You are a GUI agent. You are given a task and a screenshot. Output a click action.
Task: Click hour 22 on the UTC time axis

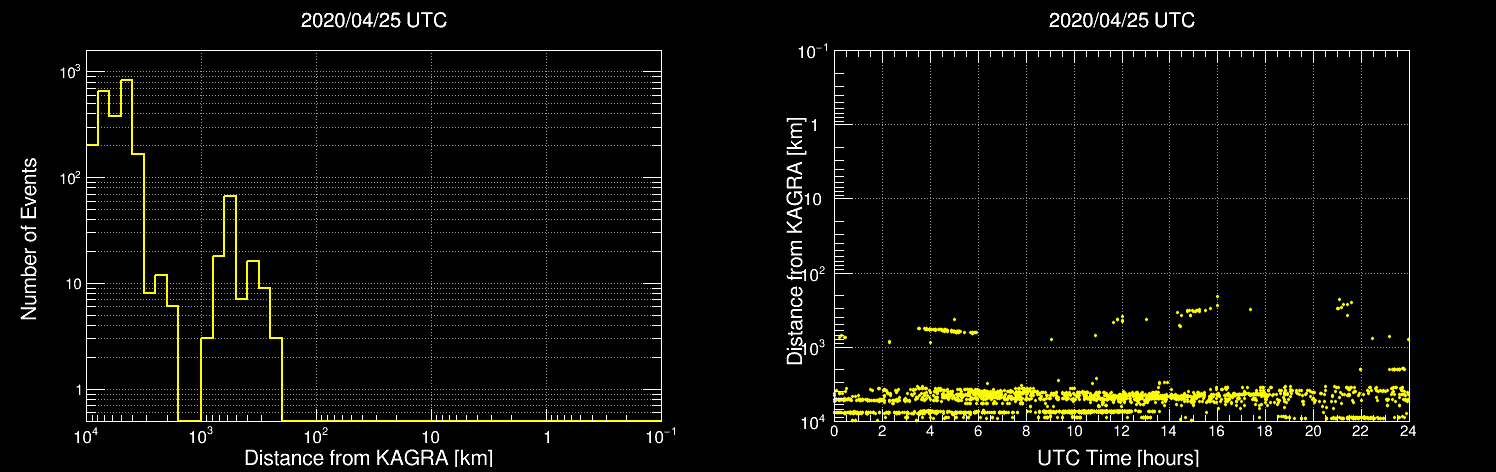(x=1361, y=432)
